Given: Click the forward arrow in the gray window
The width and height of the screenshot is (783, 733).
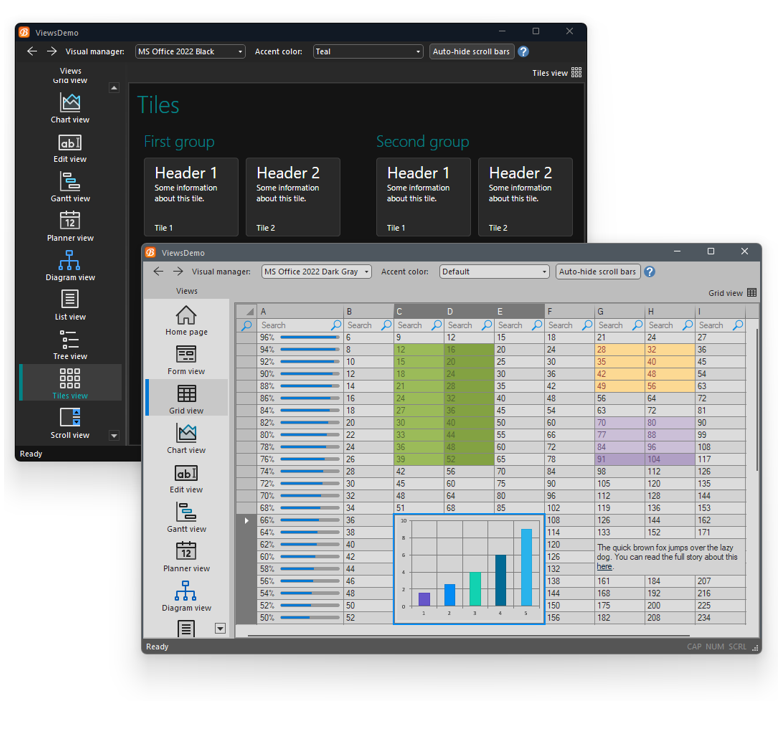Looking at the screenshot, I should coord(178,272).
